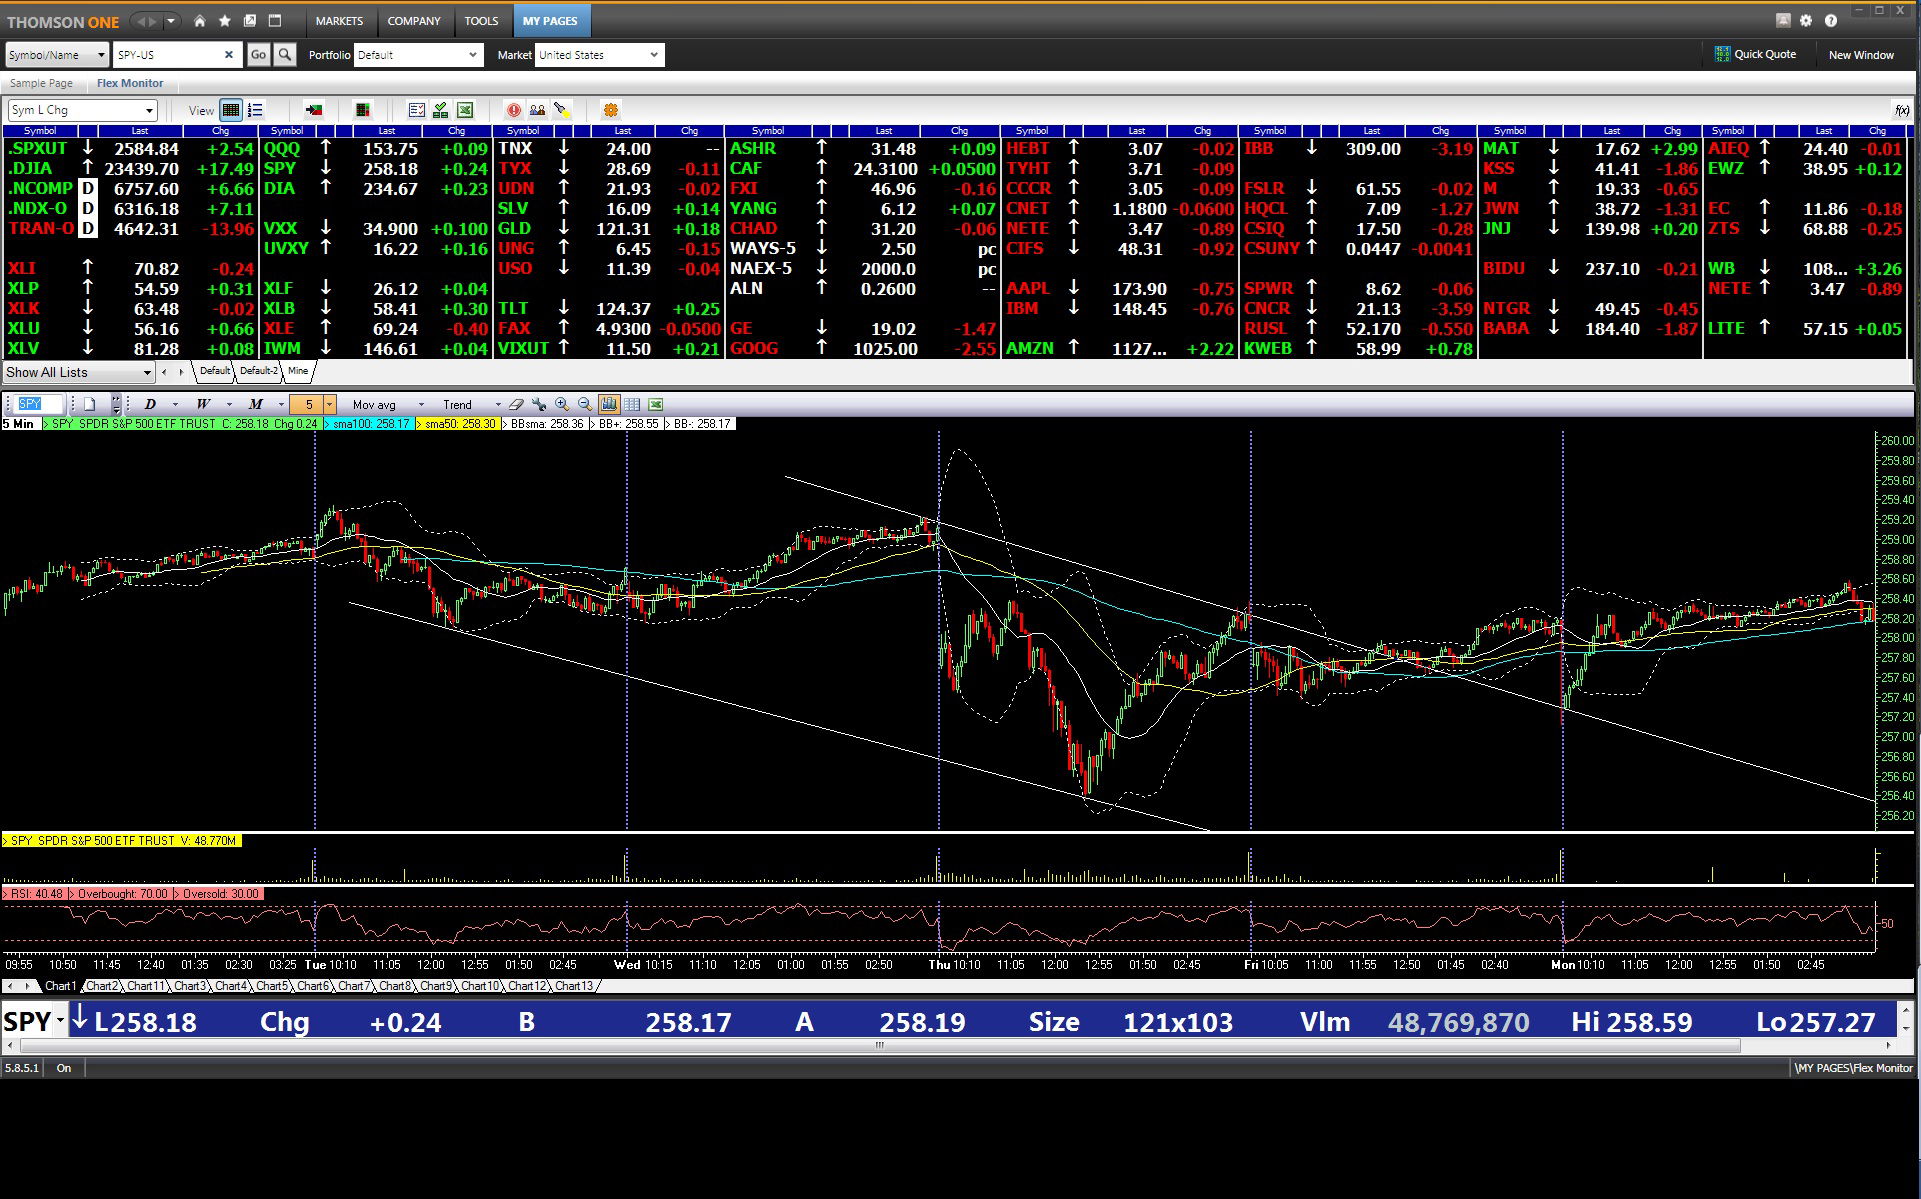The width and height of the screenshot is (1921, 1199).
Task: Open the Sym L Chg dropdown
Action: pos(83,110)
